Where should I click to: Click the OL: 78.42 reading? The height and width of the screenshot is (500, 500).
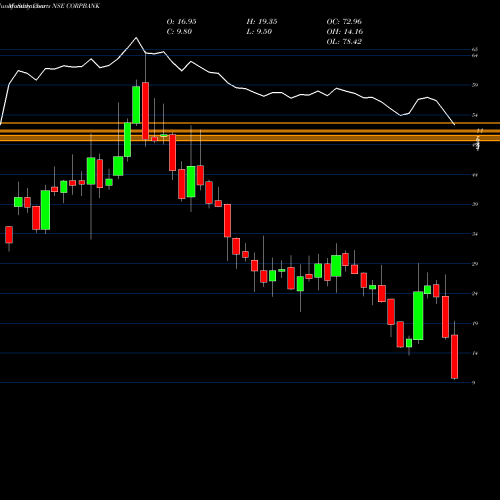[344, 42]
